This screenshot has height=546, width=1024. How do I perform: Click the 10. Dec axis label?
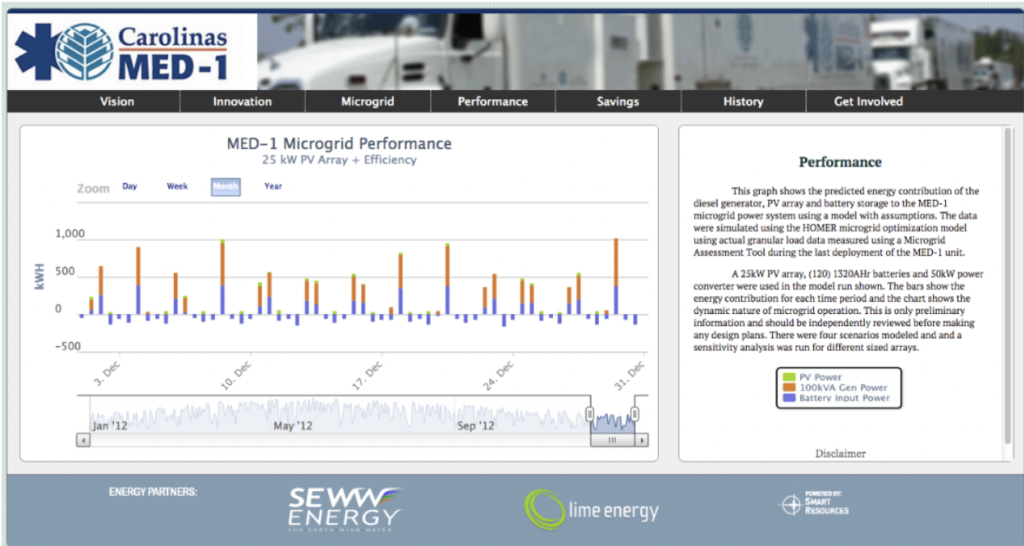tap(236, 376)
